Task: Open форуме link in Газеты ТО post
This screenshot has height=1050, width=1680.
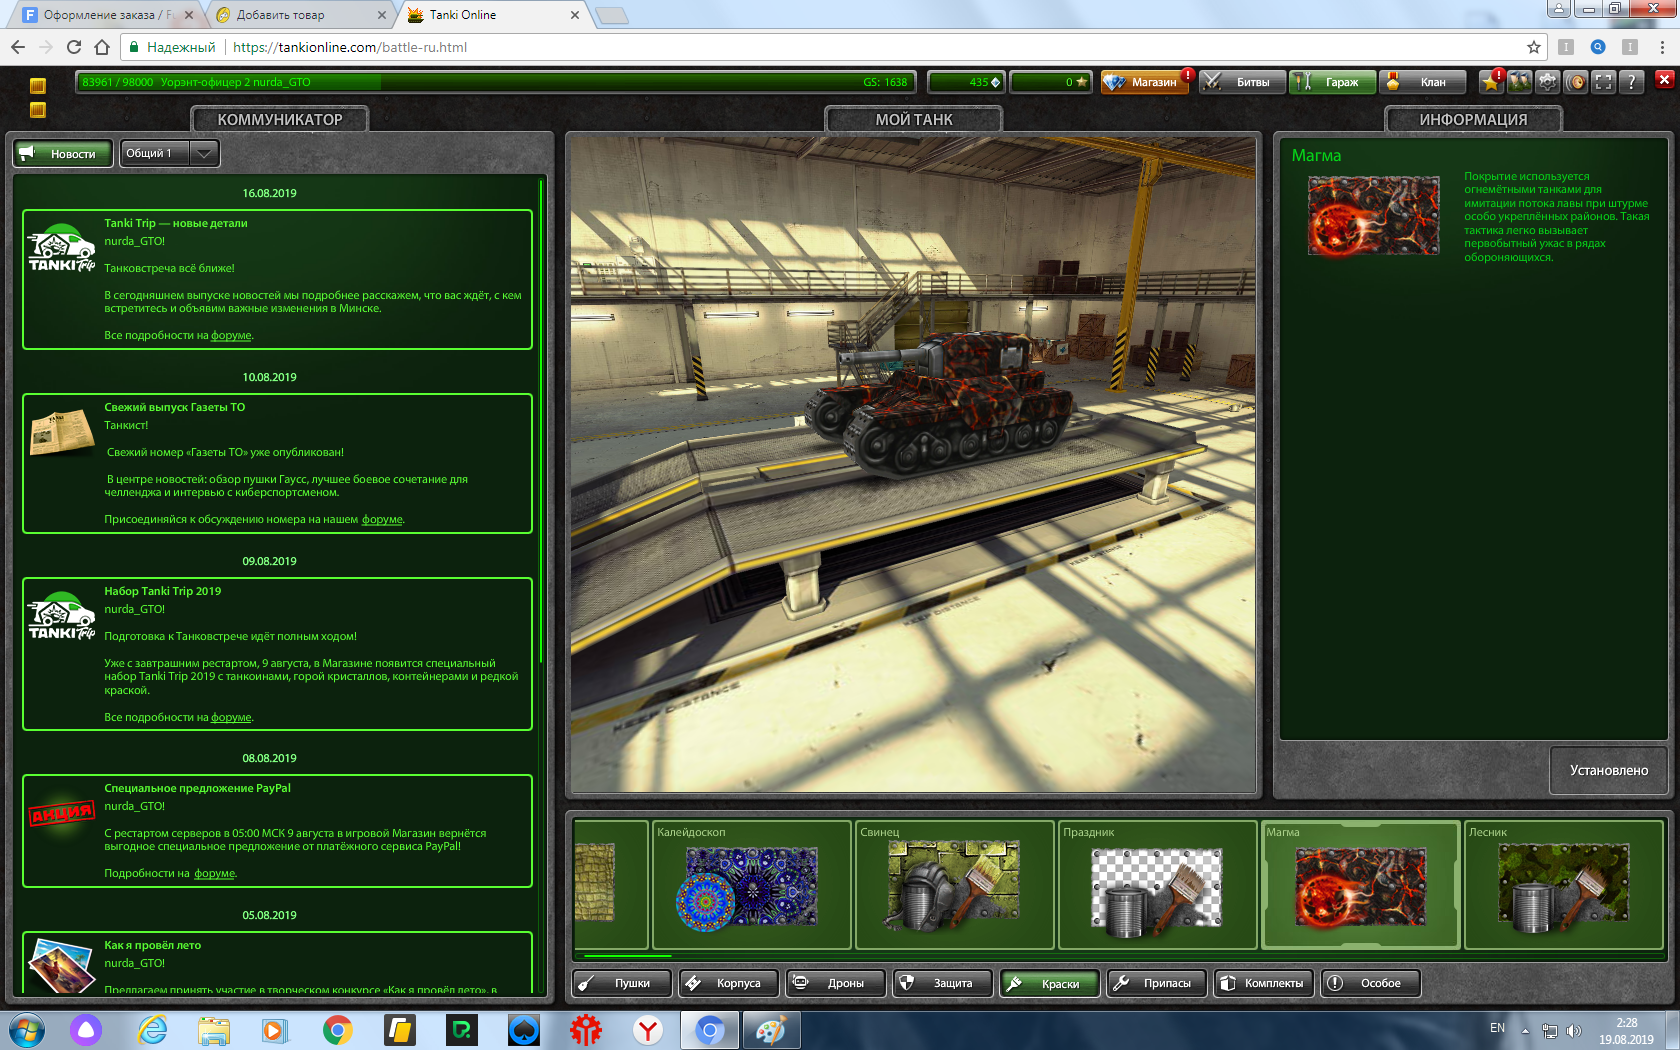Action: 382,519
